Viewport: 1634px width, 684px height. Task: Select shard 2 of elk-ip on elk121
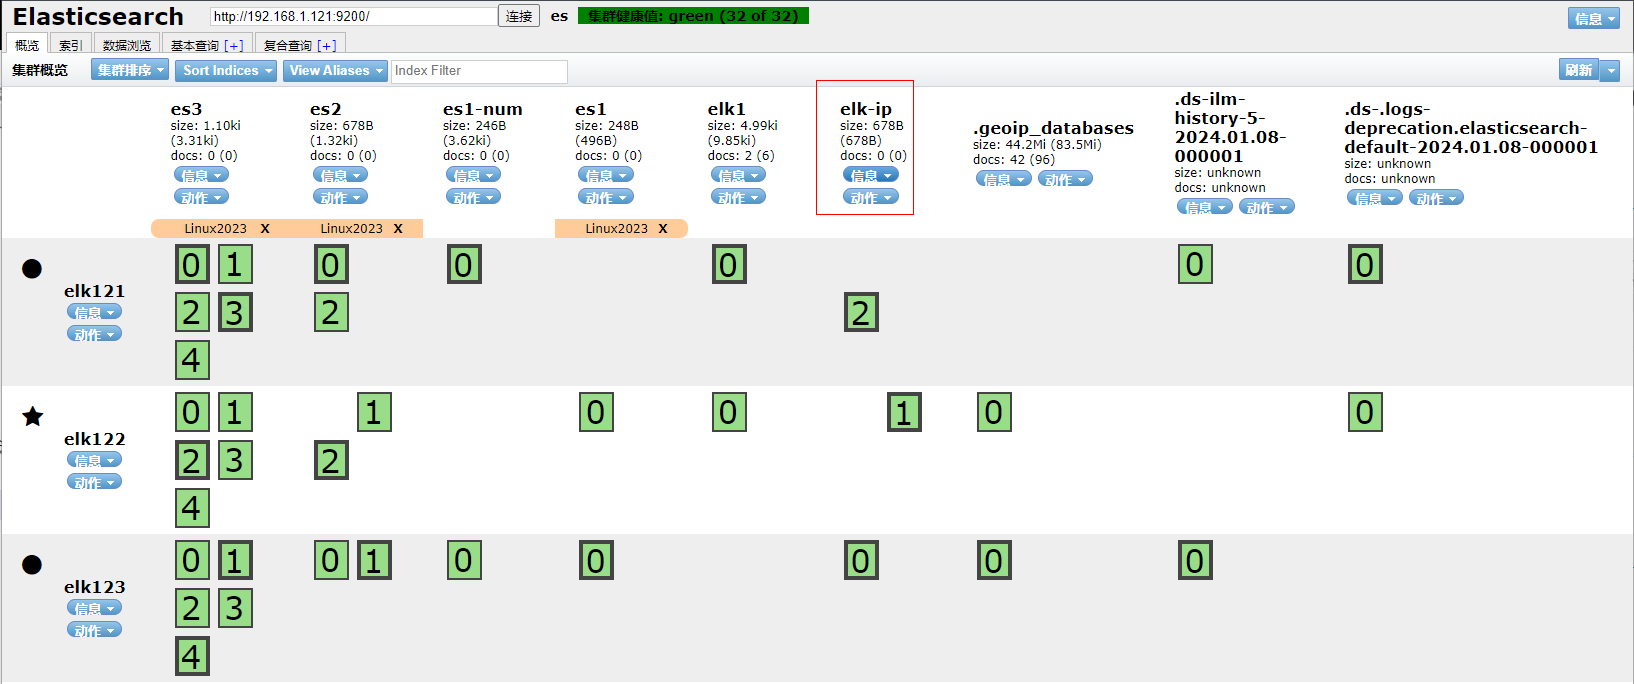point(861,312)
